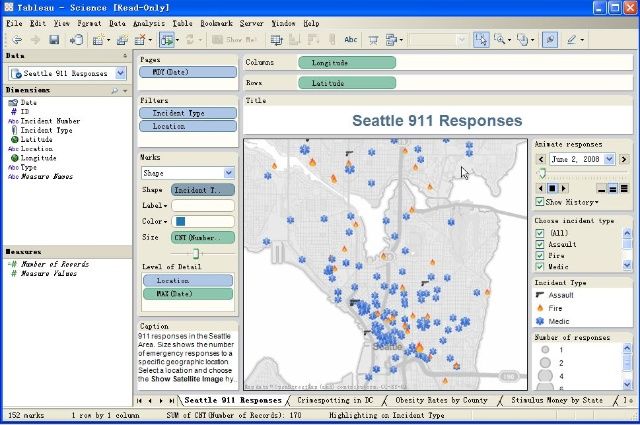
Task: Uncheck the Assault incident type
Action: (540, 244)
